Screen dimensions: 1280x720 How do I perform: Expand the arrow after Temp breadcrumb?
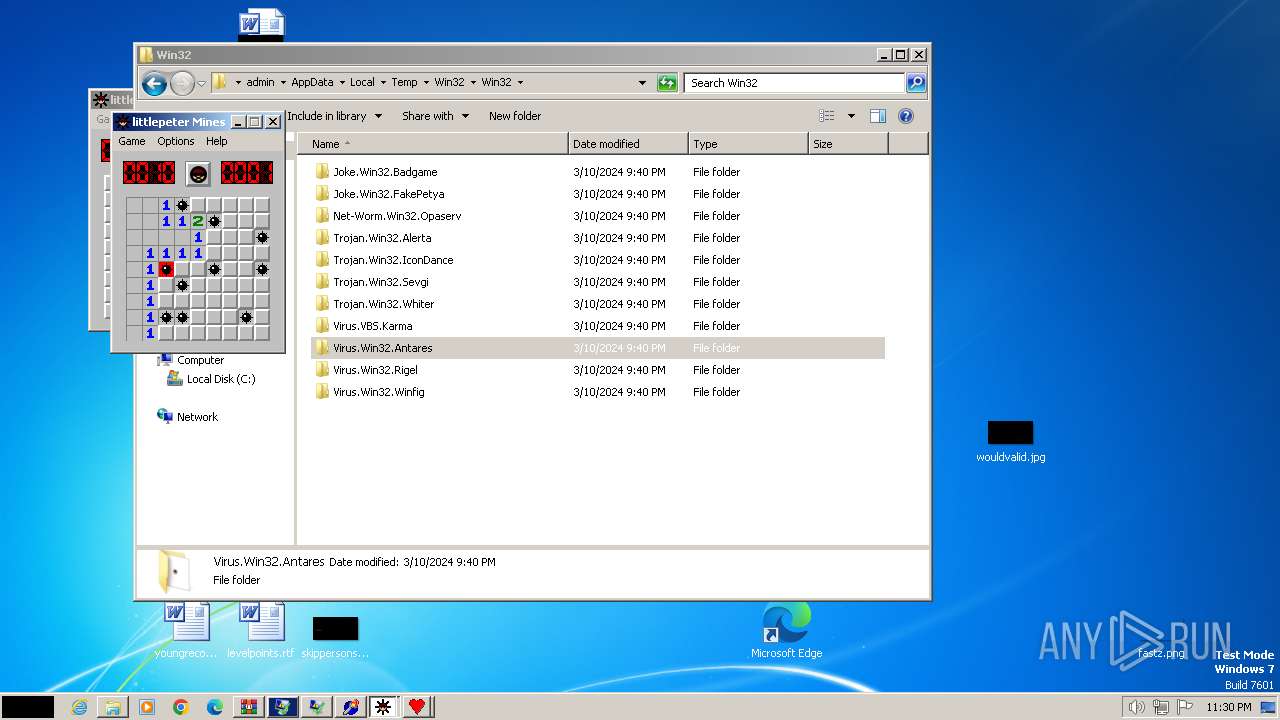click(426, 83)
